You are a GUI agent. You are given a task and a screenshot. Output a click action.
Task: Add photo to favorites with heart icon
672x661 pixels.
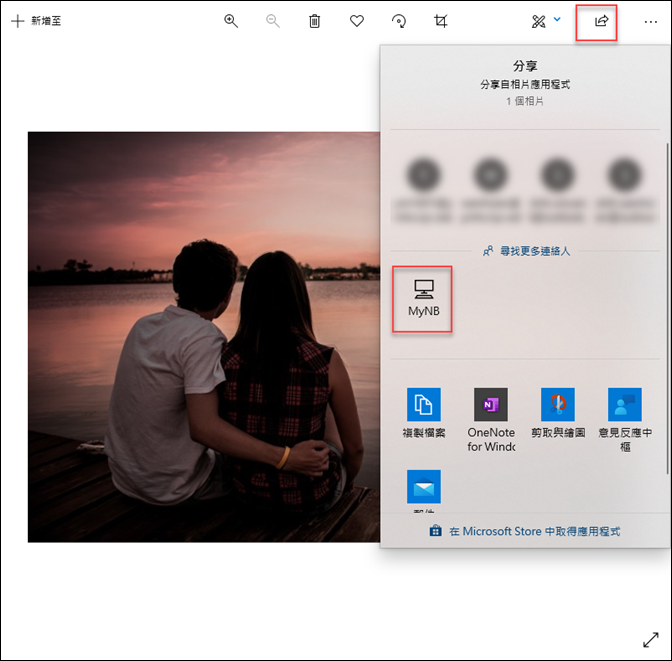tap(357, 21)
